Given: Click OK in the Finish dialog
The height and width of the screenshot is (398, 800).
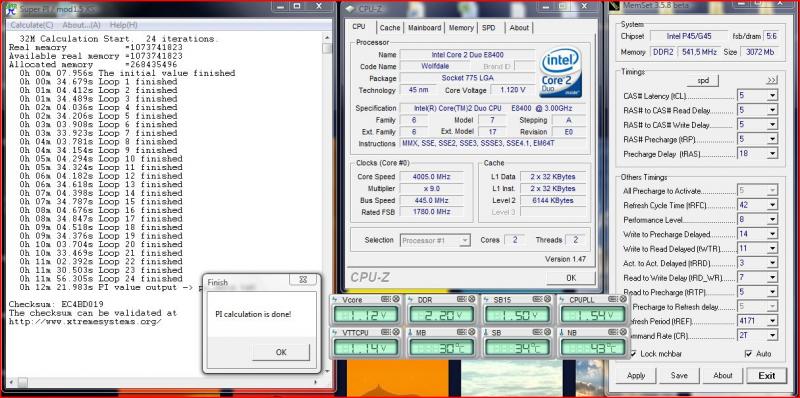Looking at the screenshot, I should 281,352.
